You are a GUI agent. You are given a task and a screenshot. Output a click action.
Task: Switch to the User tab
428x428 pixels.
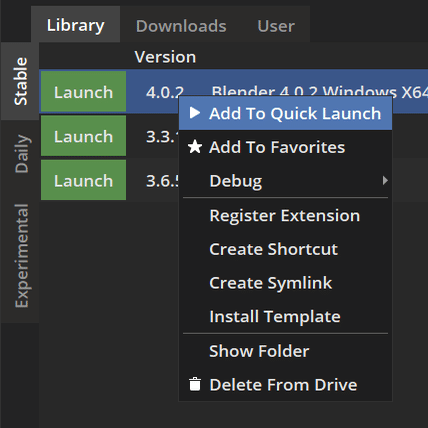point(276,26)
